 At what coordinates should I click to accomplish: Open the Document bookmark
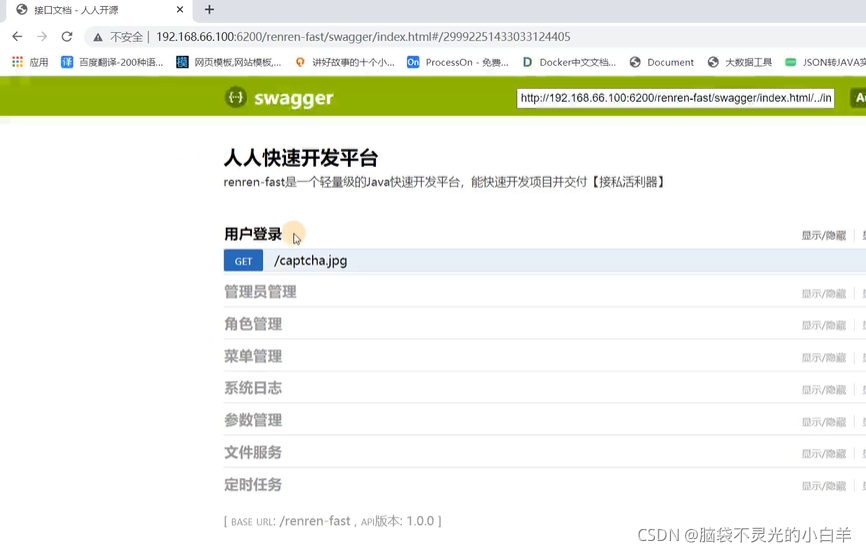(x=662, y=62)
